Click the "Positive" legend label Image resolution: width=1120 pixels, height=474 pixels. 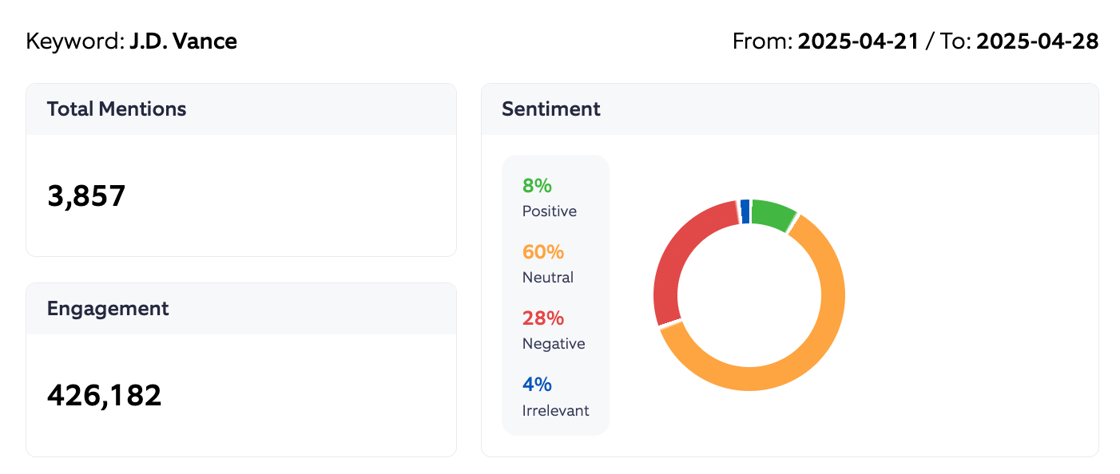pos(549,211)
